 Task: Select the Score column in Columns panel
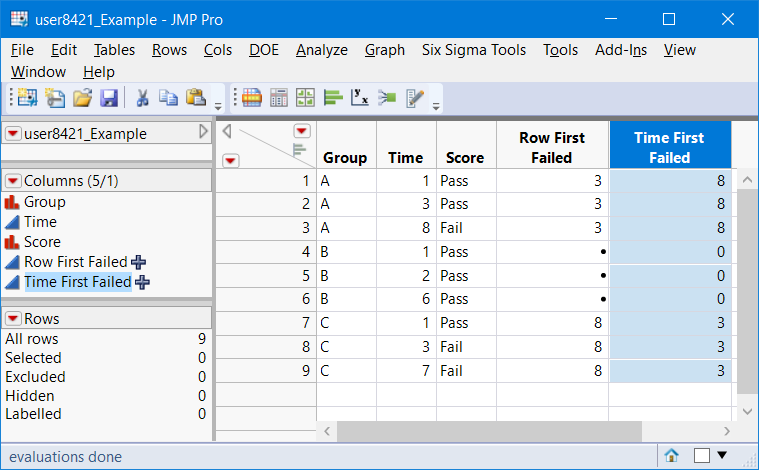(42, 242)
